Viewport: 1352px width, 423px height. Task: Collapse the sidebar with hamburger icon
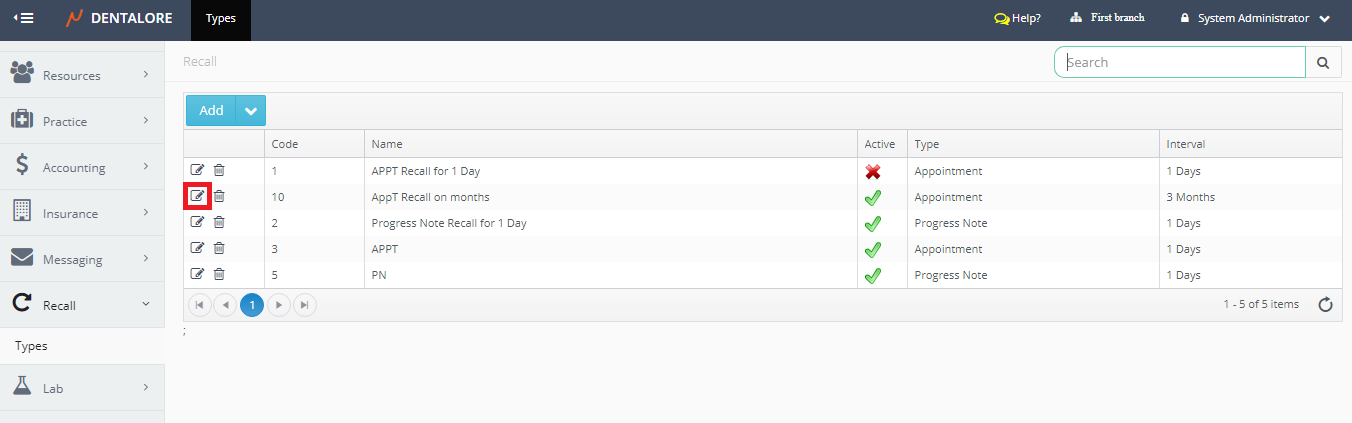(x=24, y=18)
